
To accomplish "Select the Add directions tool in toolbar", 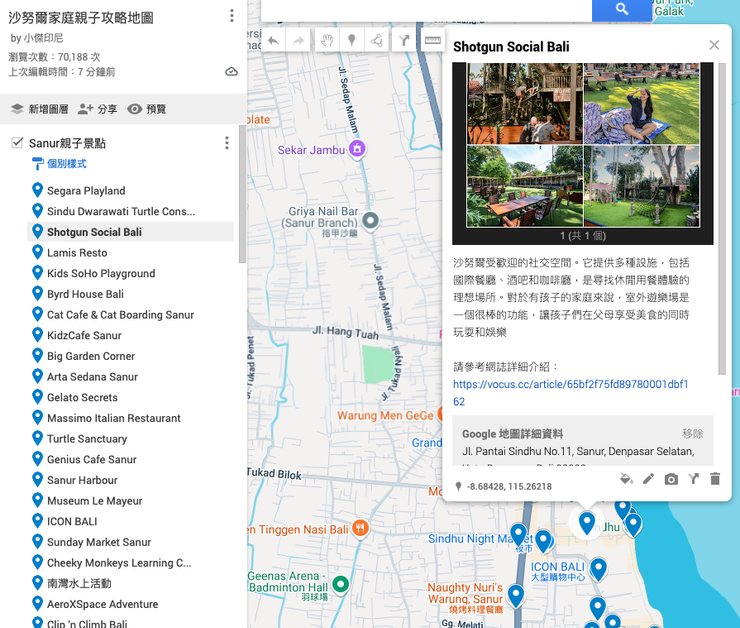I will click(x=404, y=41).
